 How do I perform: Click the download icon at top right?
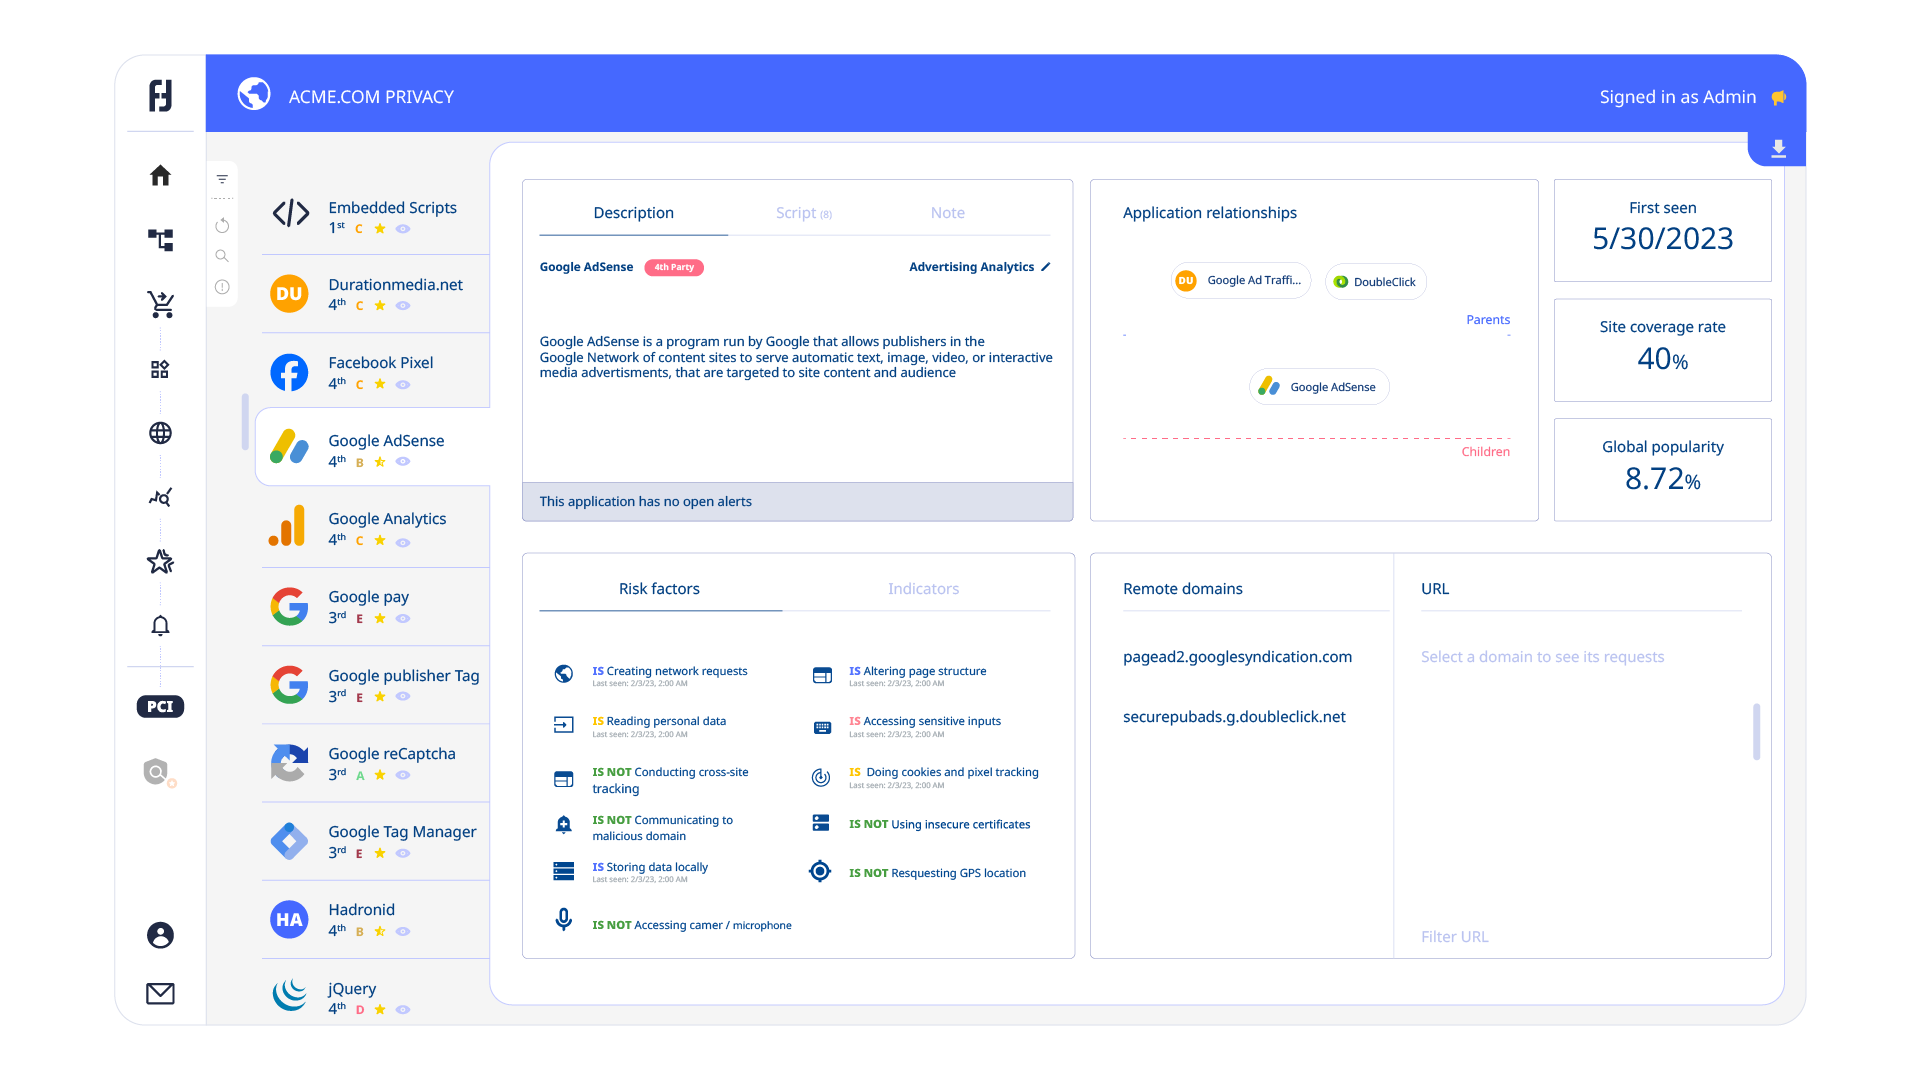click(x=1778, y=149)
